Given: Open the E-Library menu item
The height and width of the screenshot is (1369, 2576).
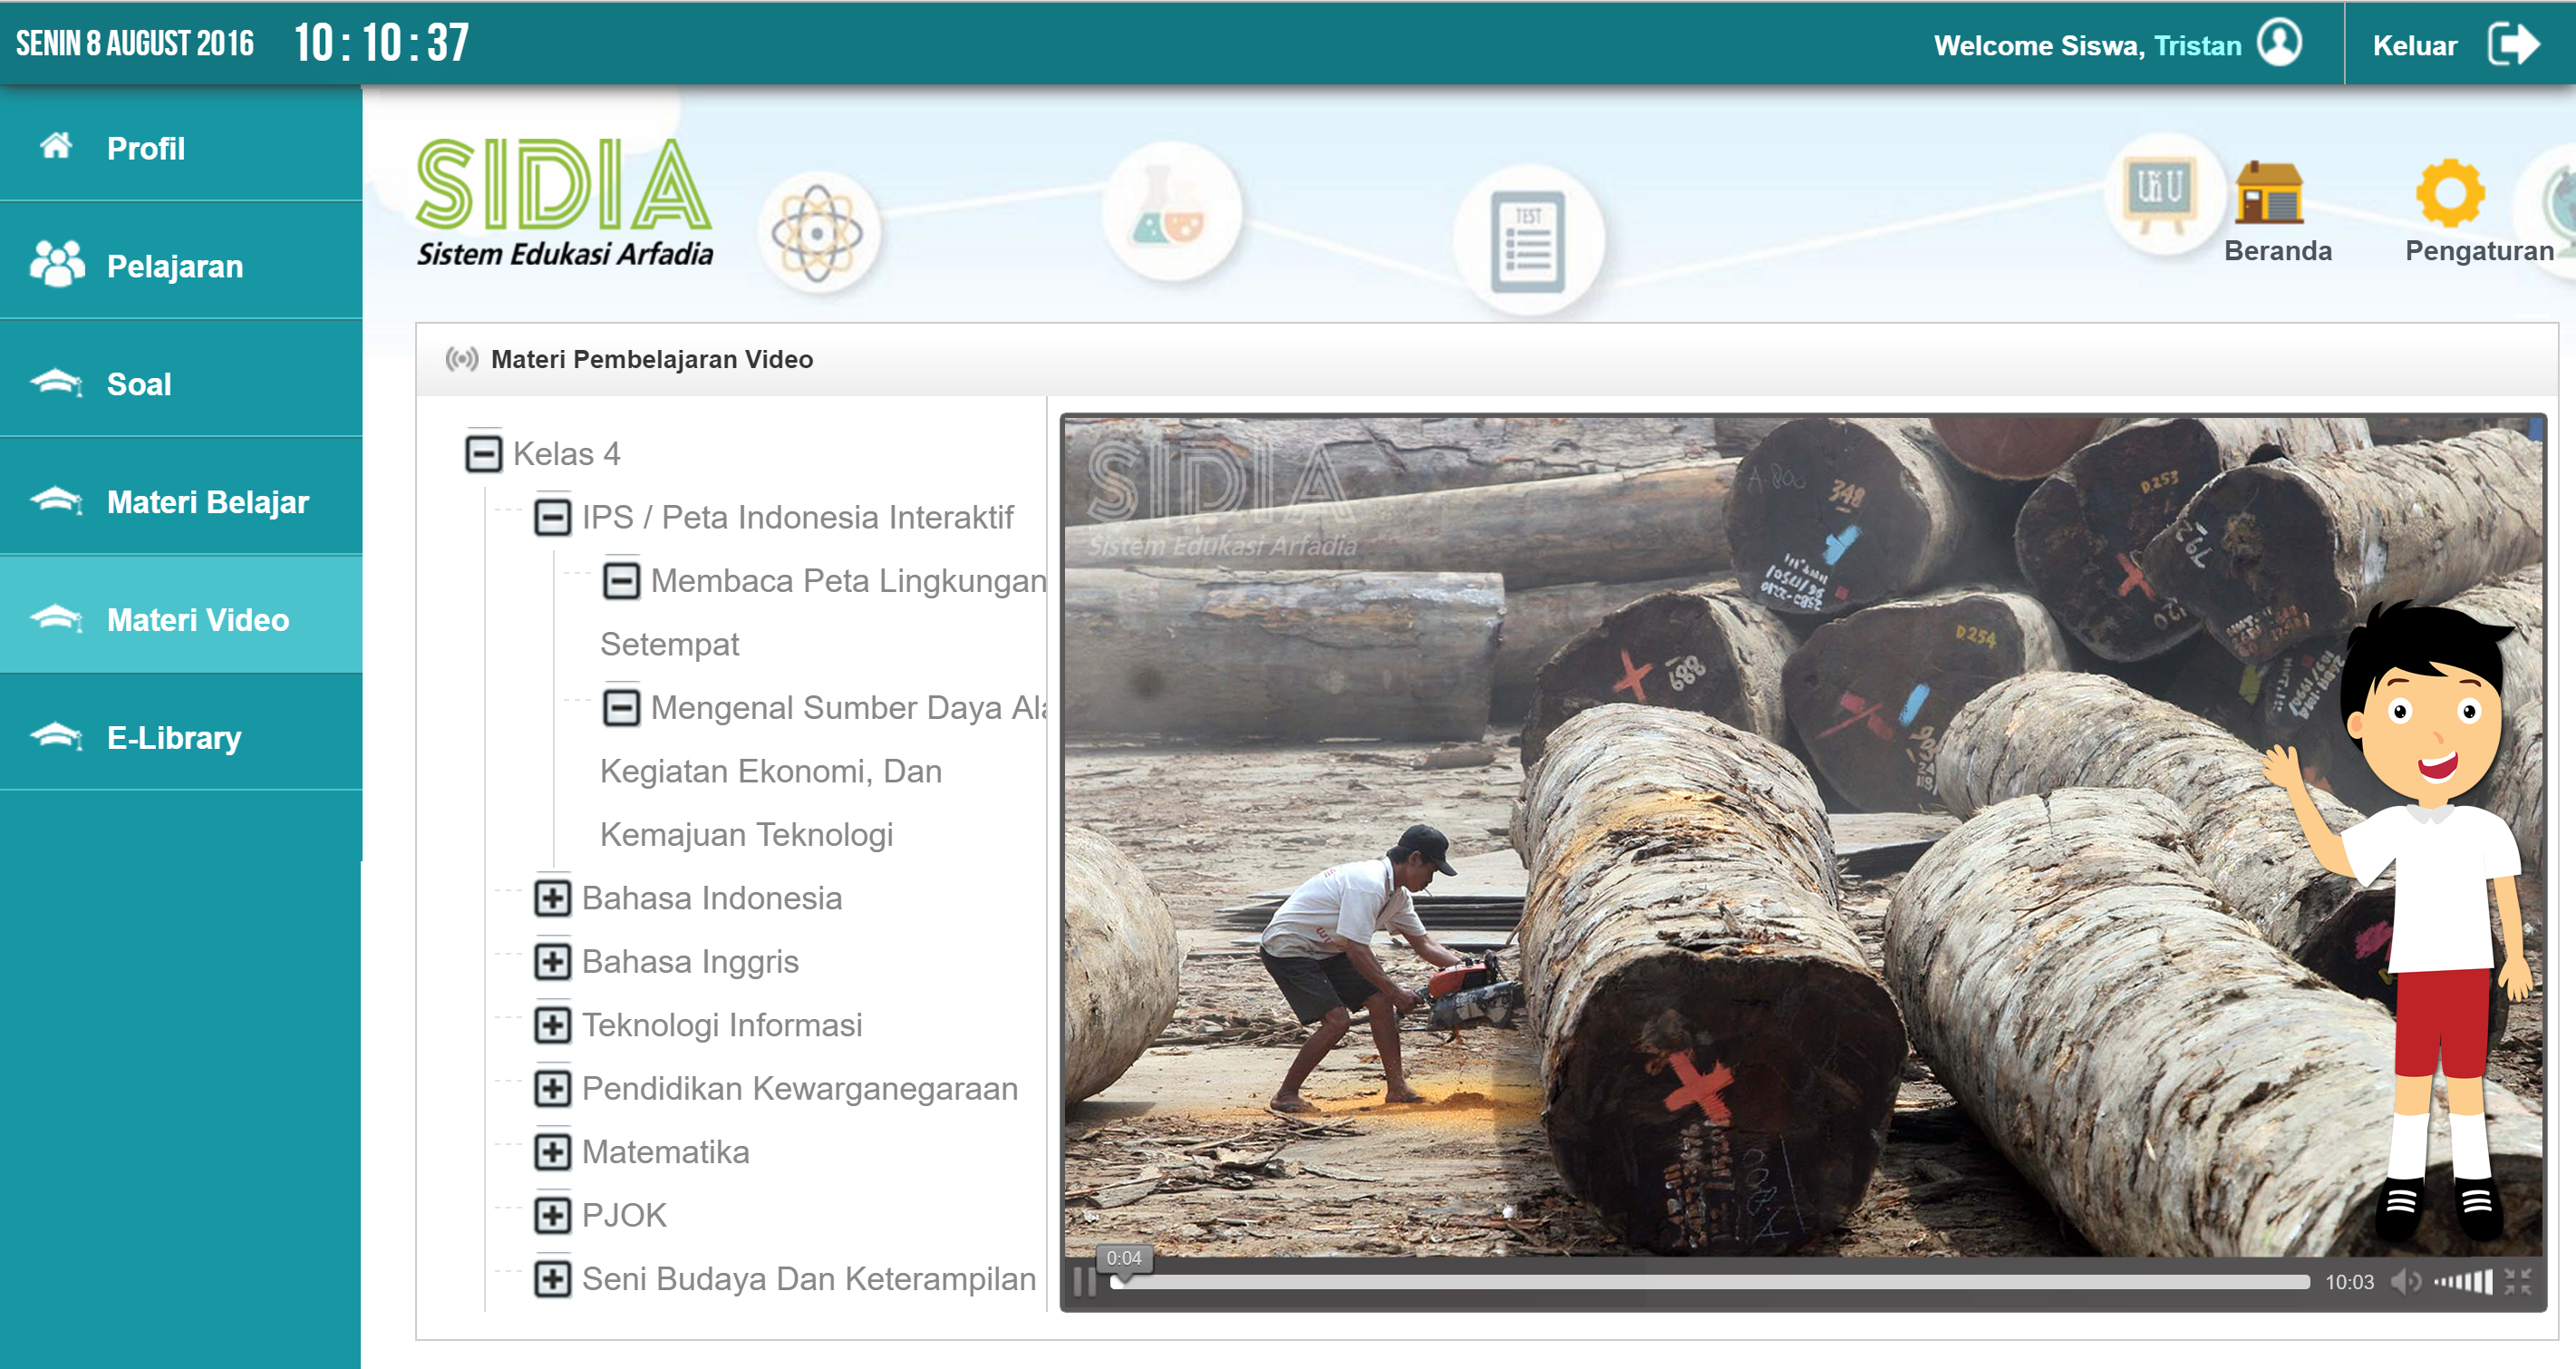Looking at the screenshot, I should pyautogui.click(x=181, y=733).
